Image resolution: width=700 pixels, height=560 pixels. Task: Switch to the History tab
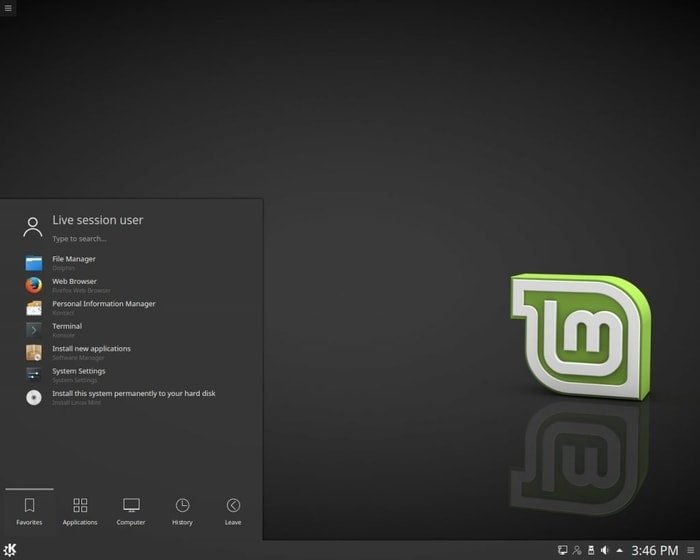pyautogui.click(x=182, y=512)
